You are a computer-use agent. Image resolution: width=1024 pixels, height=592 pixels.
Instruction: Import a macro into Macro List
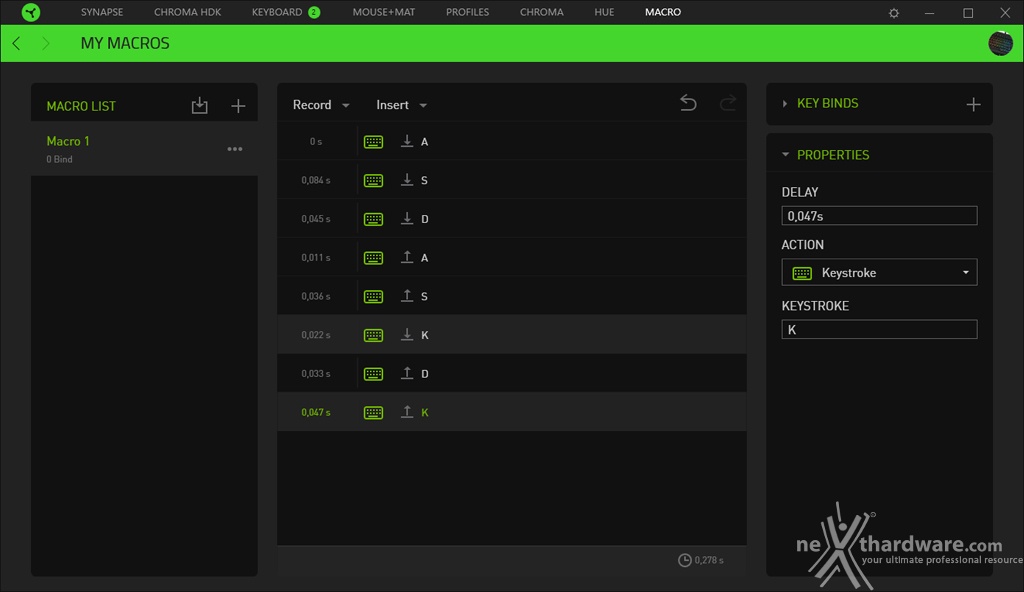[x=199, y=105]
